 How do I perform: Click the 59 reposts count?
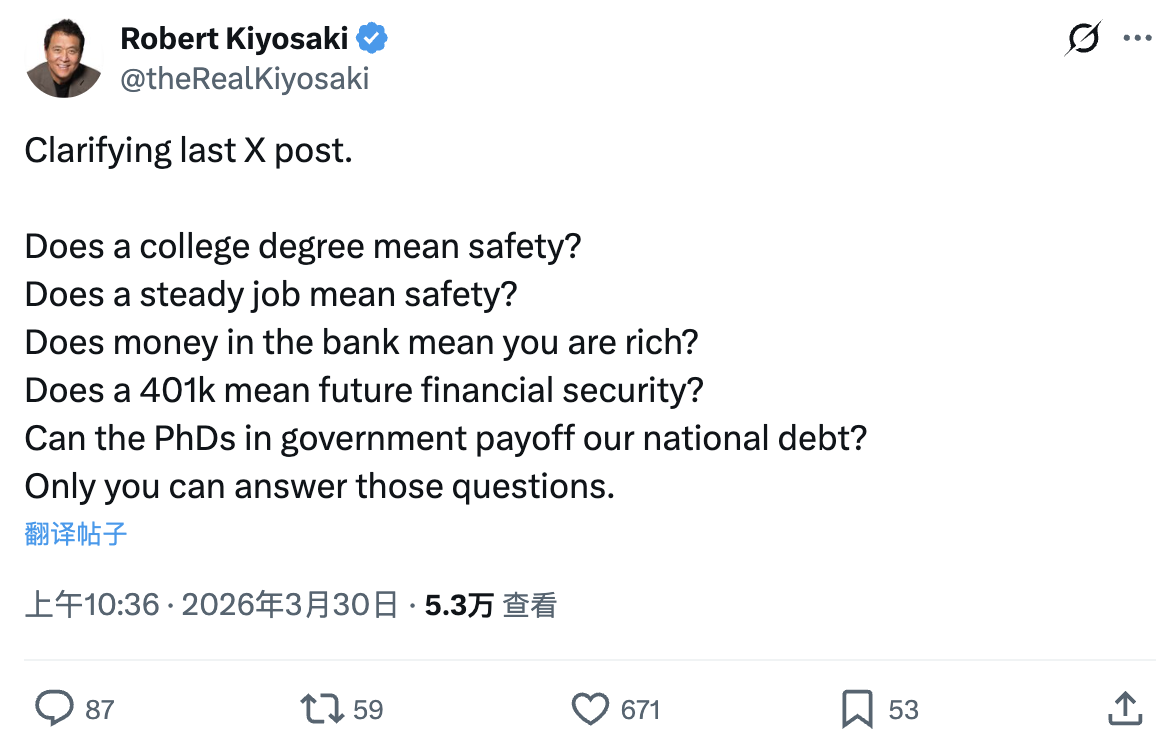(368, 710)
